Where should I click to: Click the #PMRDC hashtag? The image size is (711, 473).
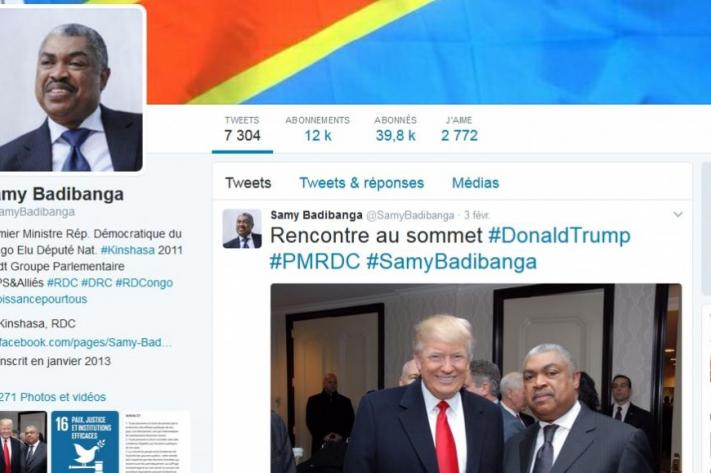pyautogui.click(x=315, y=262)
